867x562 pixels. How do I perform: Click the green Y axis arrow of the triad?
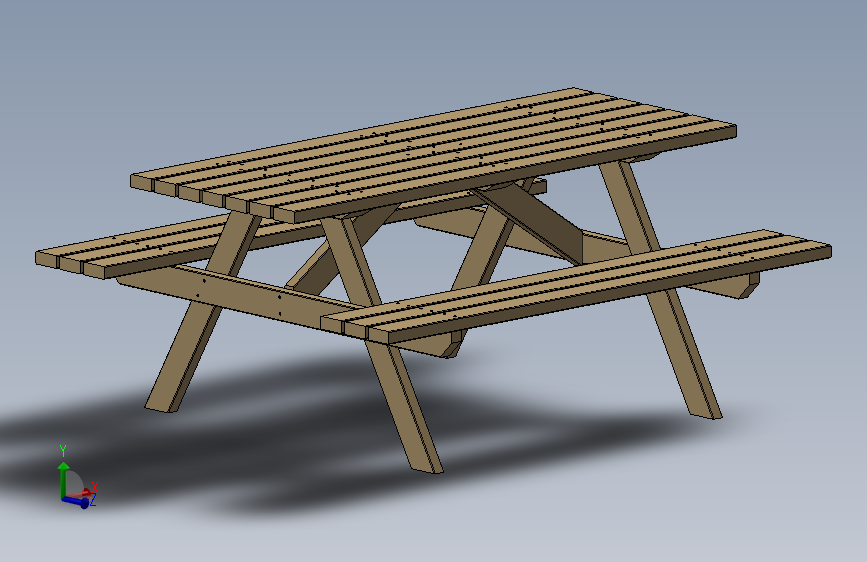63,478
